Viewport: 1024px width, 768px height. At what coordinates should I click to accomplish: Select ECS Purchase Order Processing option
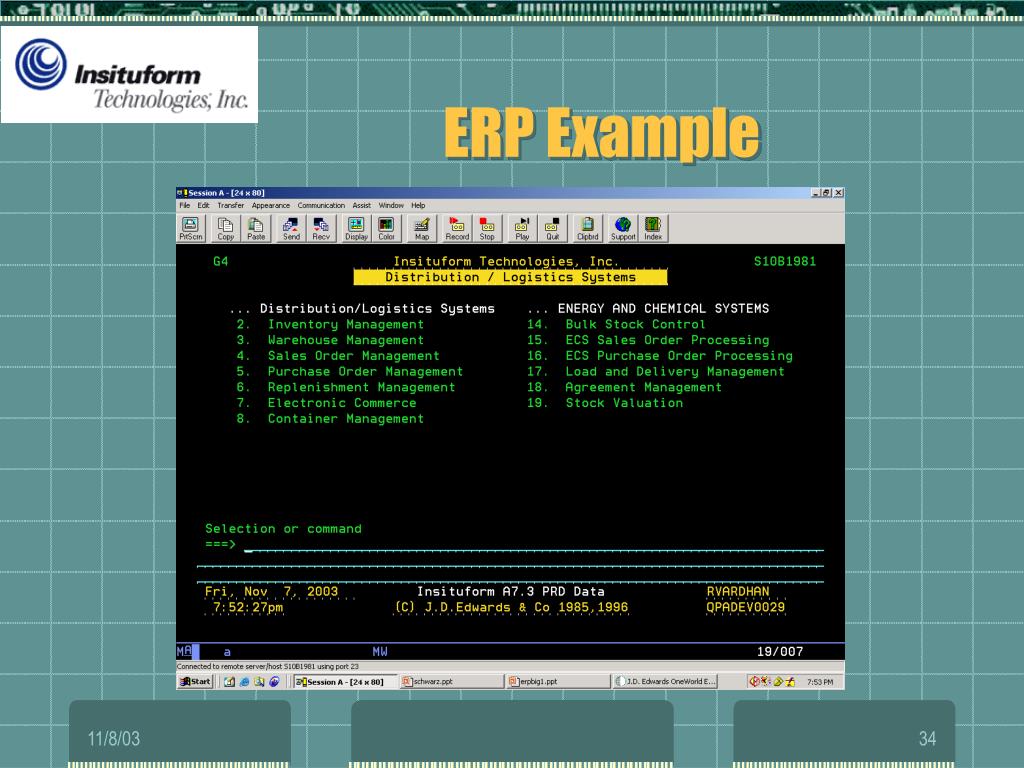tap(679, 356)
